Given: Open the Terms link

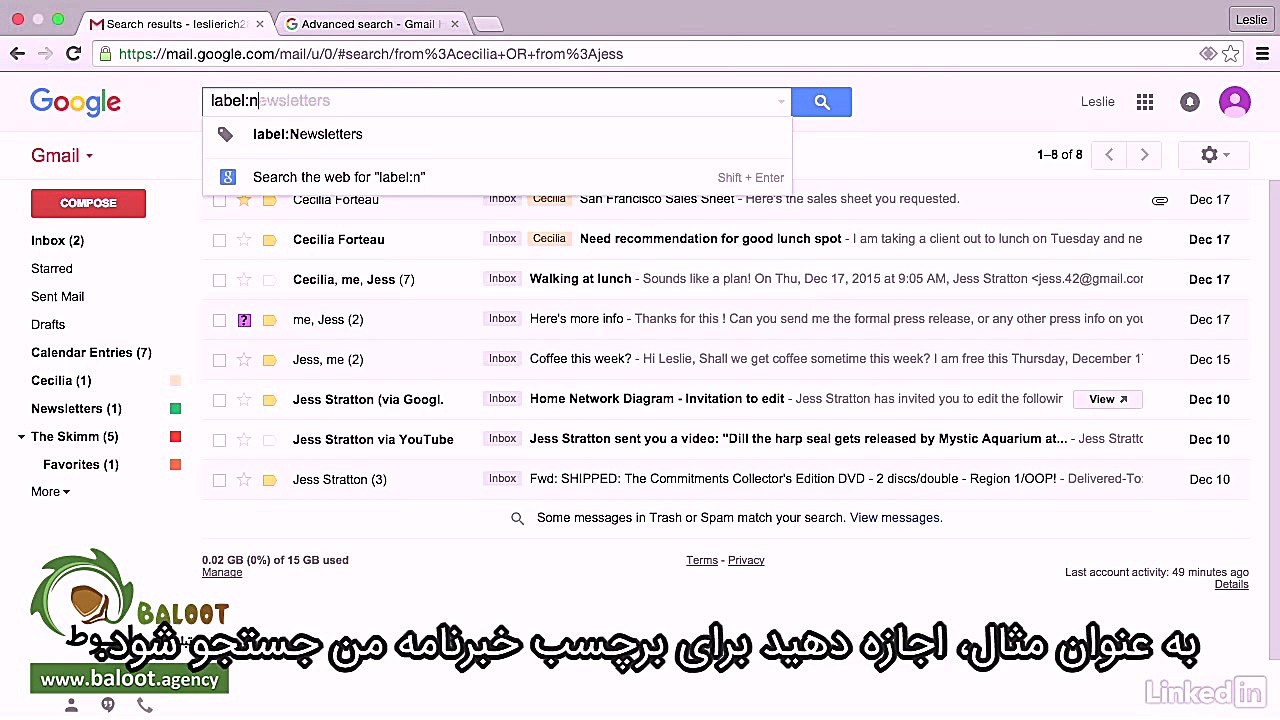Looking at the screenshot, I should (x=702, y=561).
